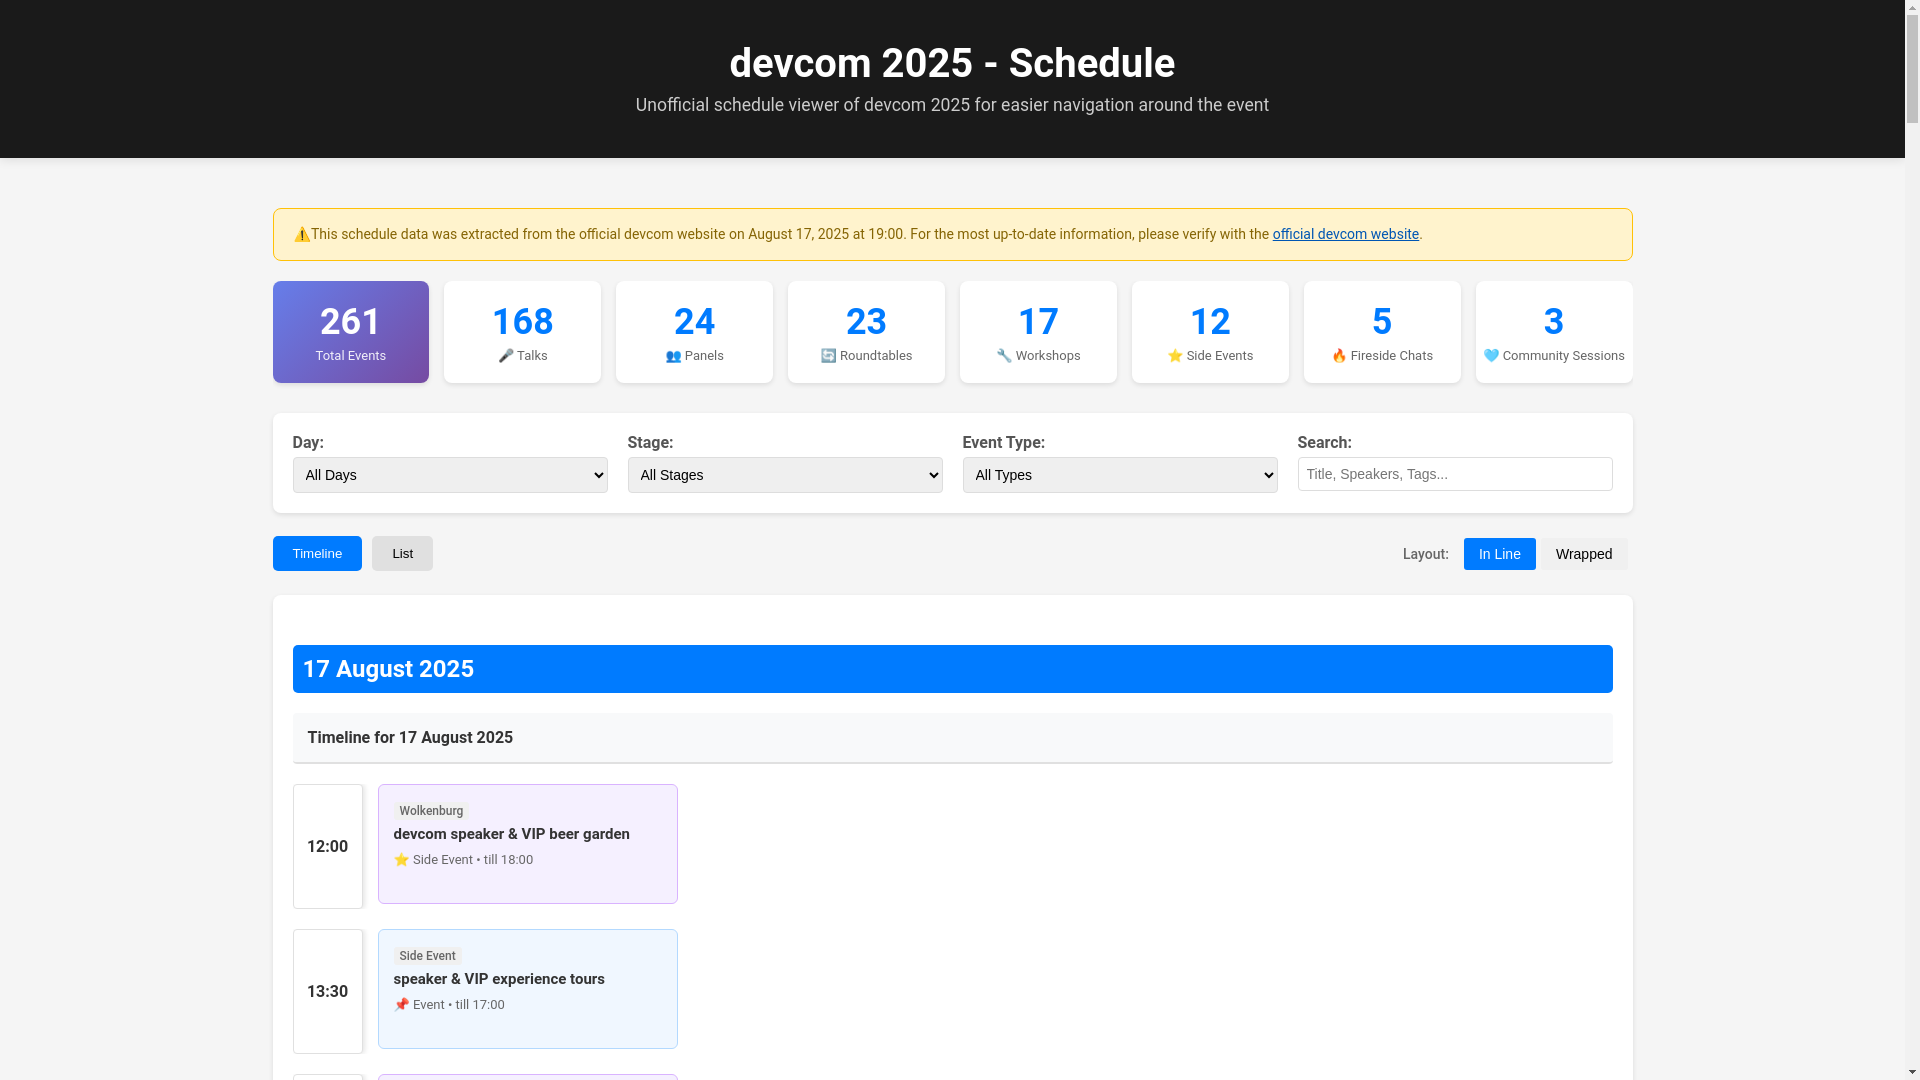Click 'Side Event • till 18:00' text
1920x1080 pixels.
point(473,860)
